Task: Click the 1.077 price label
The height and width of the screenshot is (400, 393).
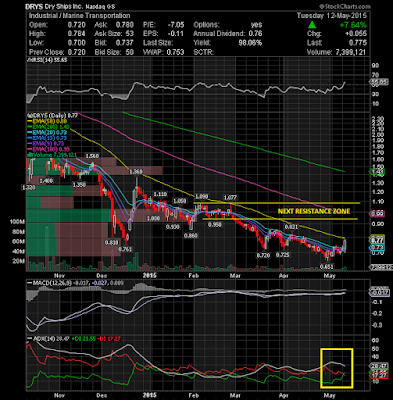Action: [x=230, y=198]
